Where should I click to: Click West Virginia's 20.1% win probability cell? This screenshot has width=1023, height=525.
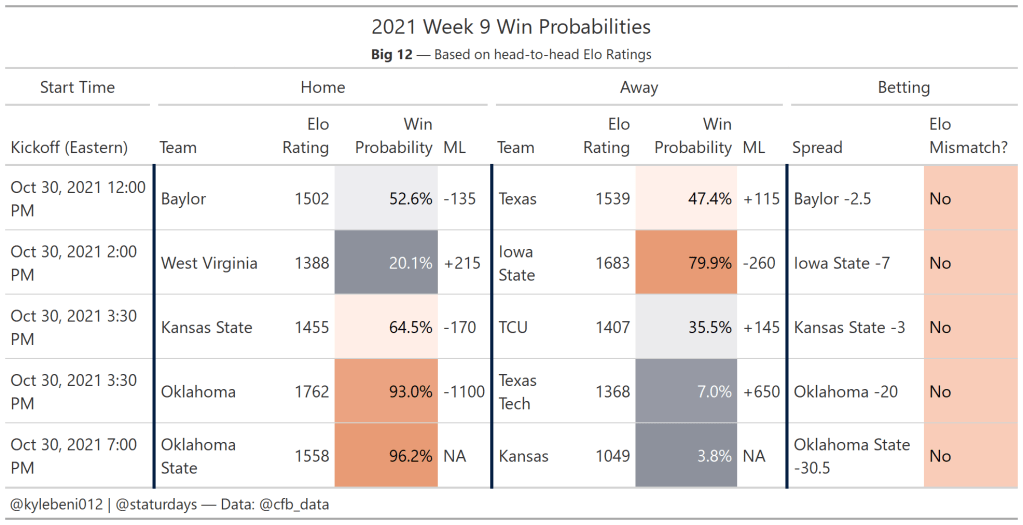[386, 263]
